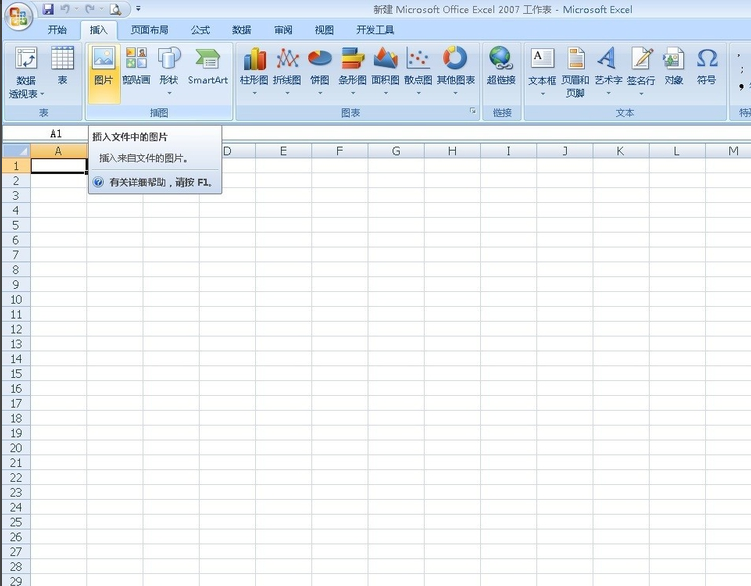
Task: Click cell A1
Action: coord(58,166)
